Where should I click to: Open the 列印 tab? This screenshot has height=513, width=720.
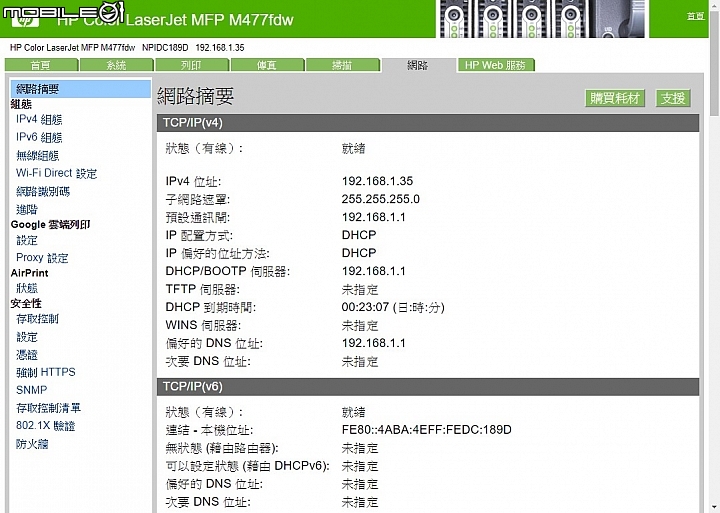pyautogui.click(x=192, y=65)
